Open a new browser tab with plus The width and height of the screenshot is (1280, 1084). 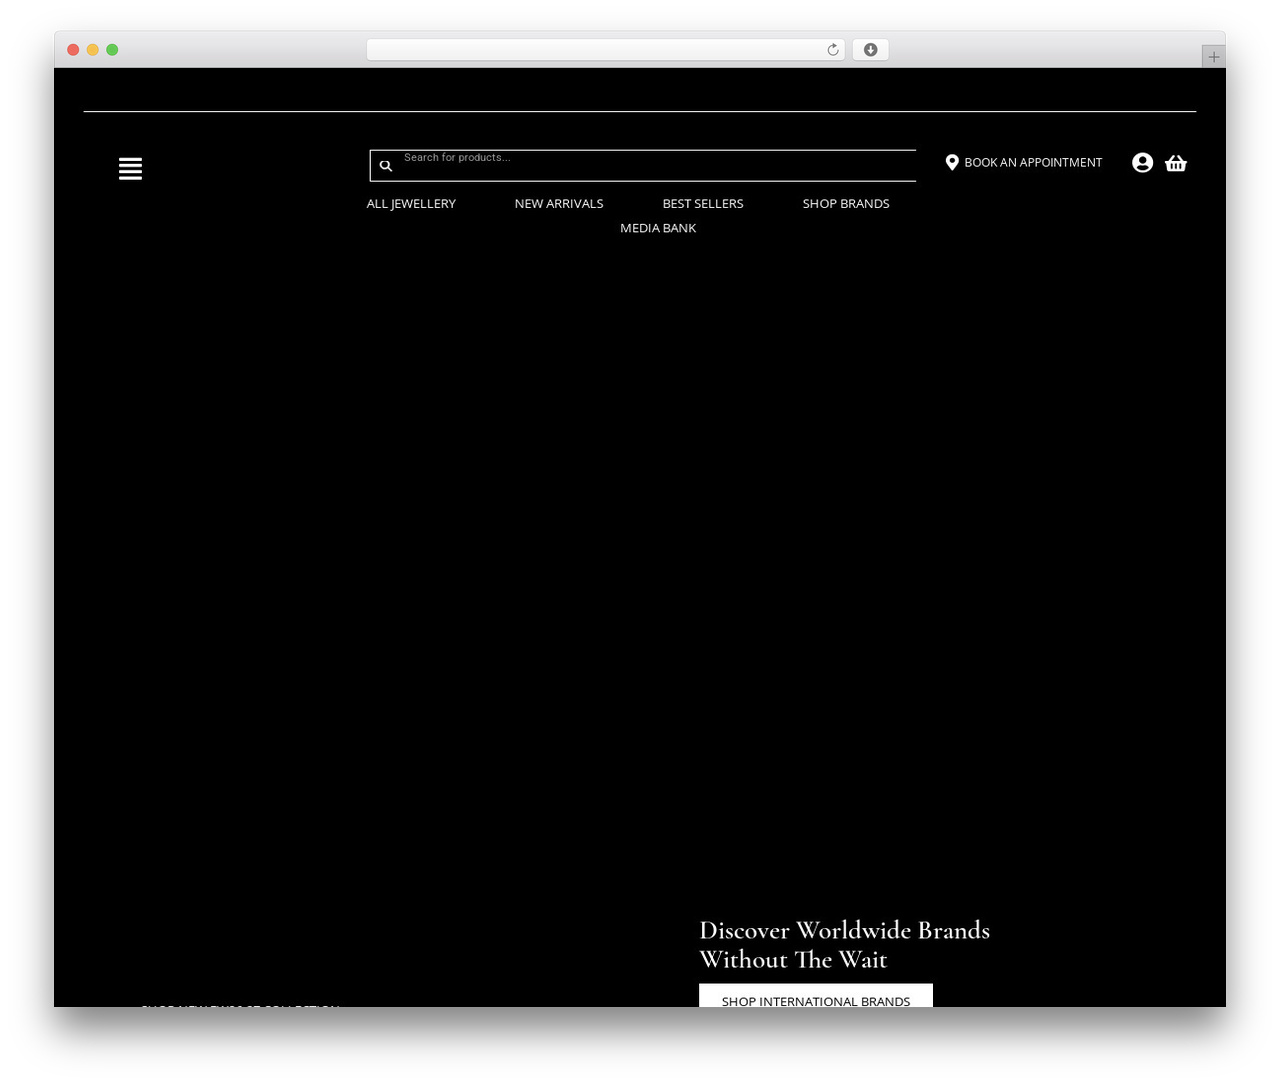point(1213,57)
